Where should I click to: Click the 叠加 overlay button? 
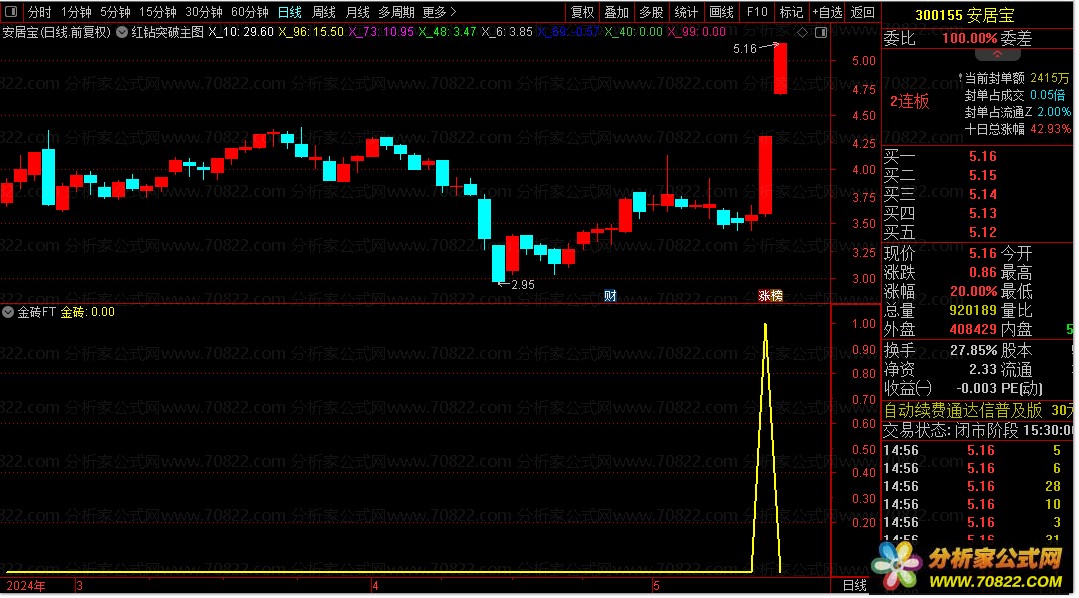pos(617,12)
